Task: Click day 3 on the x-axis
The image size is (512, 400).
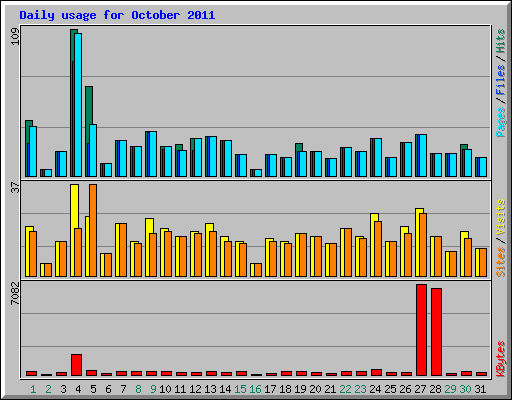Action: coord(63,389)
